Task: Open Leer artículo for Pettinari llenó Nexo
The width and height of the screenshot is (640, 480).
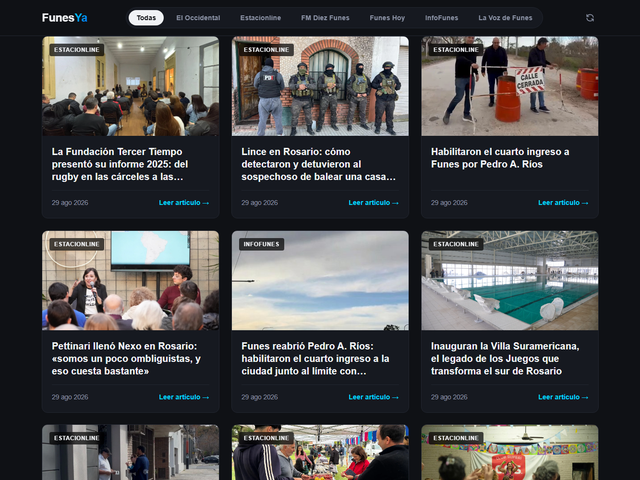Action: point(184,397)
